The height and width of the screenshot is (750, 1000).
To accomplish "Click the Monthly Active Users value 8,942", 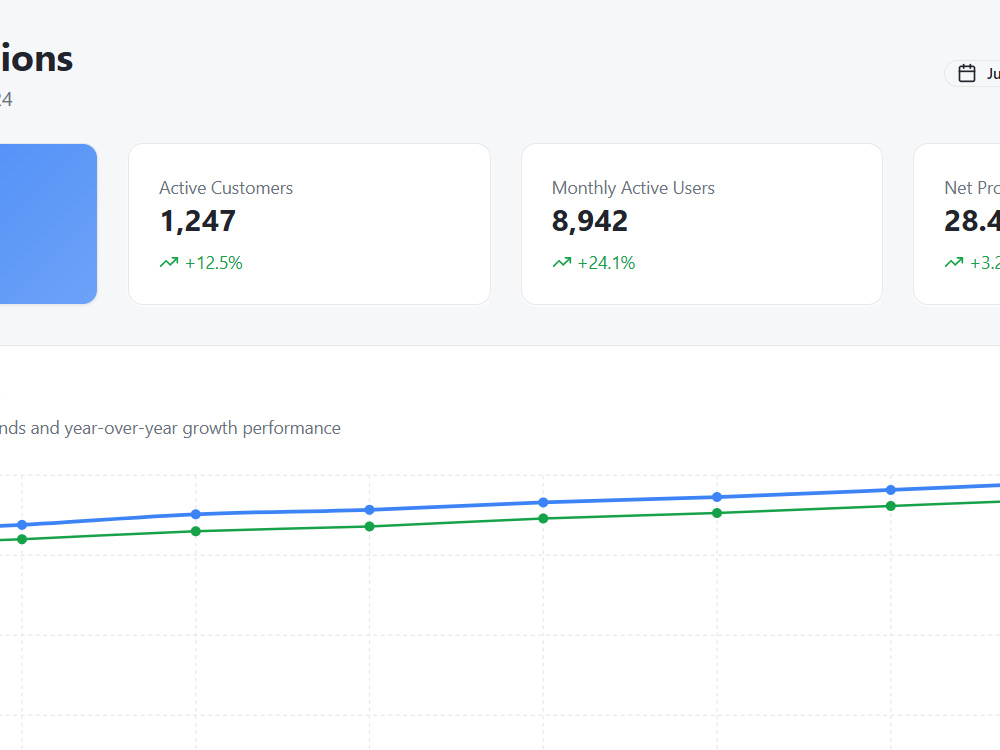I will tap(590, 221).
